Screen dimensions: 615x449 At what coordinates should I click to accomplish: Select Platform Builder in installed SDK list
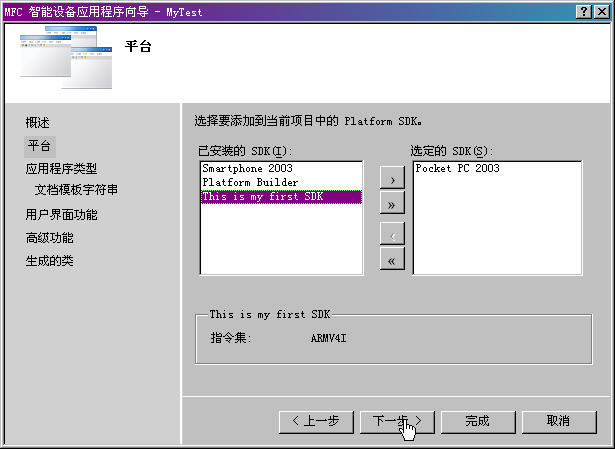(281, 183)
